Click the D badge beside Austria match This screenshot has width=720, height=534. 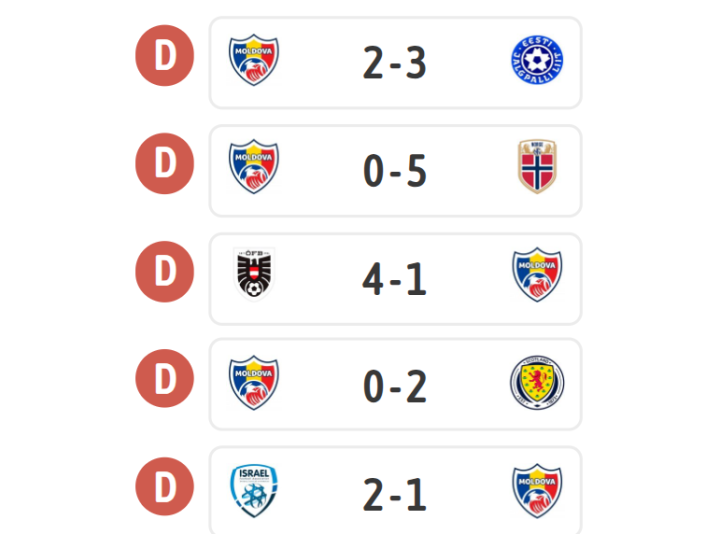(x=165, y=271)
